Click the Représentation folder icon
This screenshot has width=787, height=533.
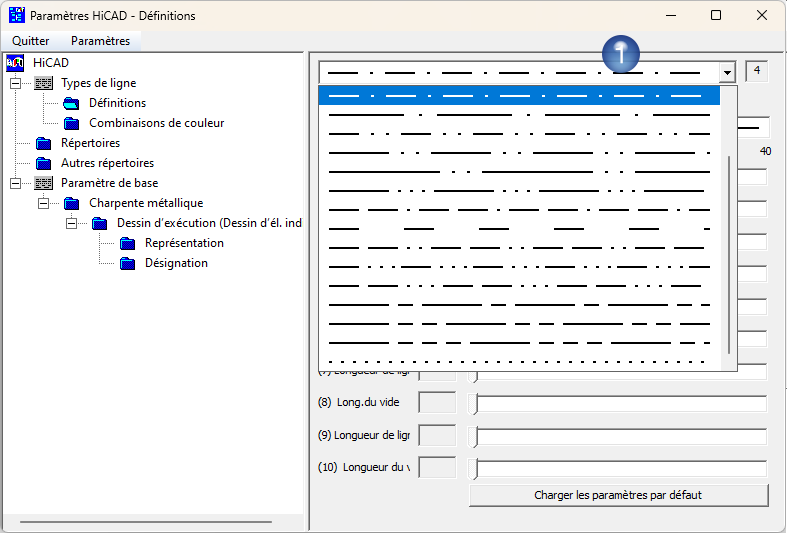(x=127, y=243)
